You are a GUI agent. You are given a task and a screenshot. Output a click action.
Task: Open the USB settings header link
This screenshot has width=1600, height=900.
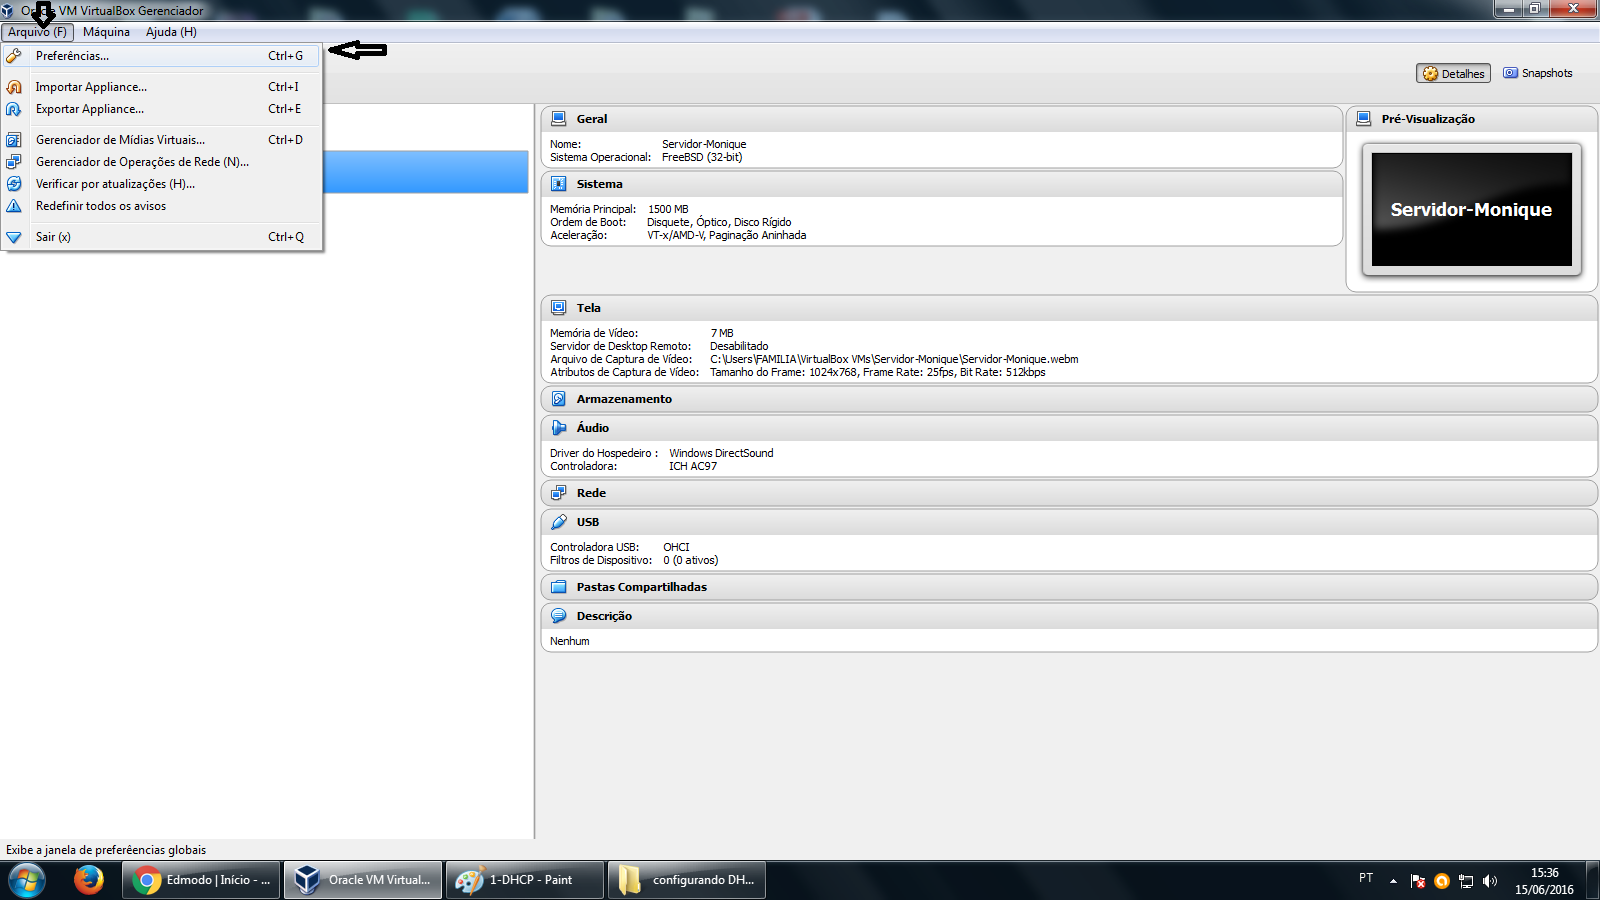click(587, 522)
